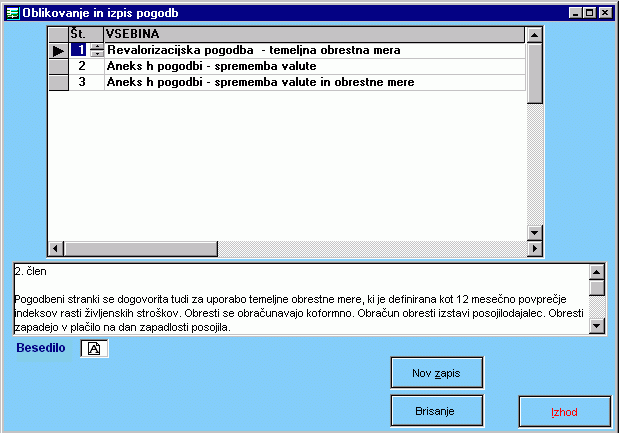Viewport: 619px width, 433px height.
Task: Click the table vertical scrollbar thumb
Action: 535,73
